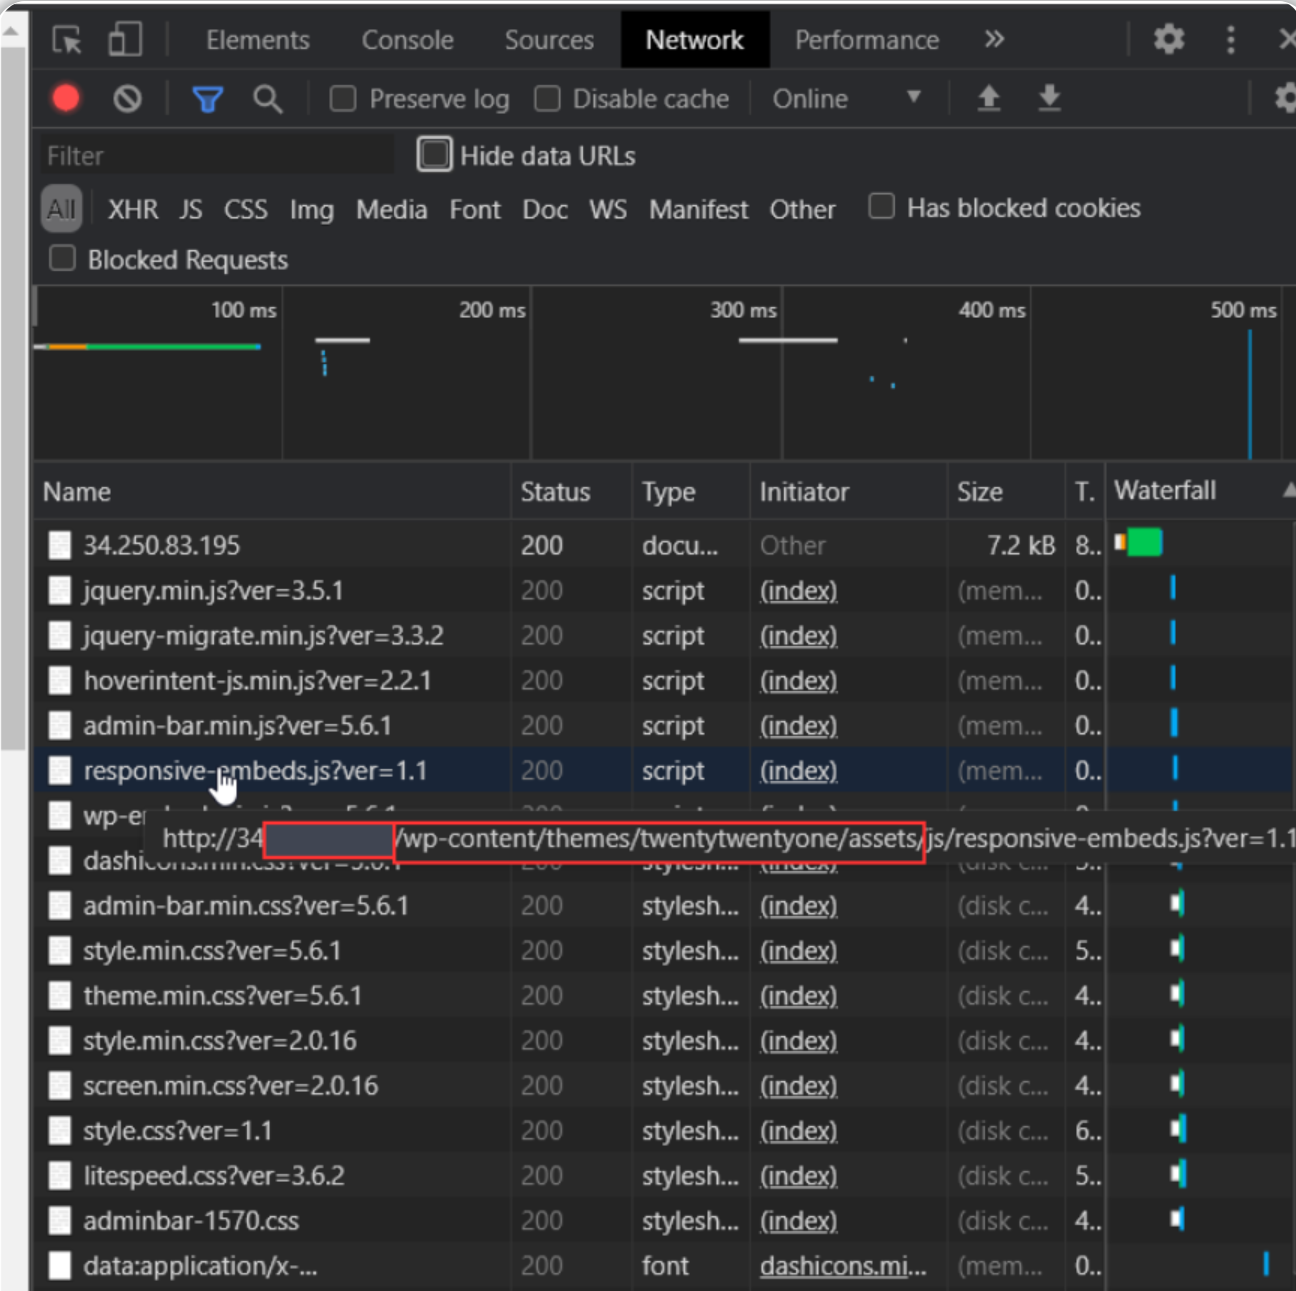Filter requests by Font
1296x1291 pixels.
pos(475,209)
